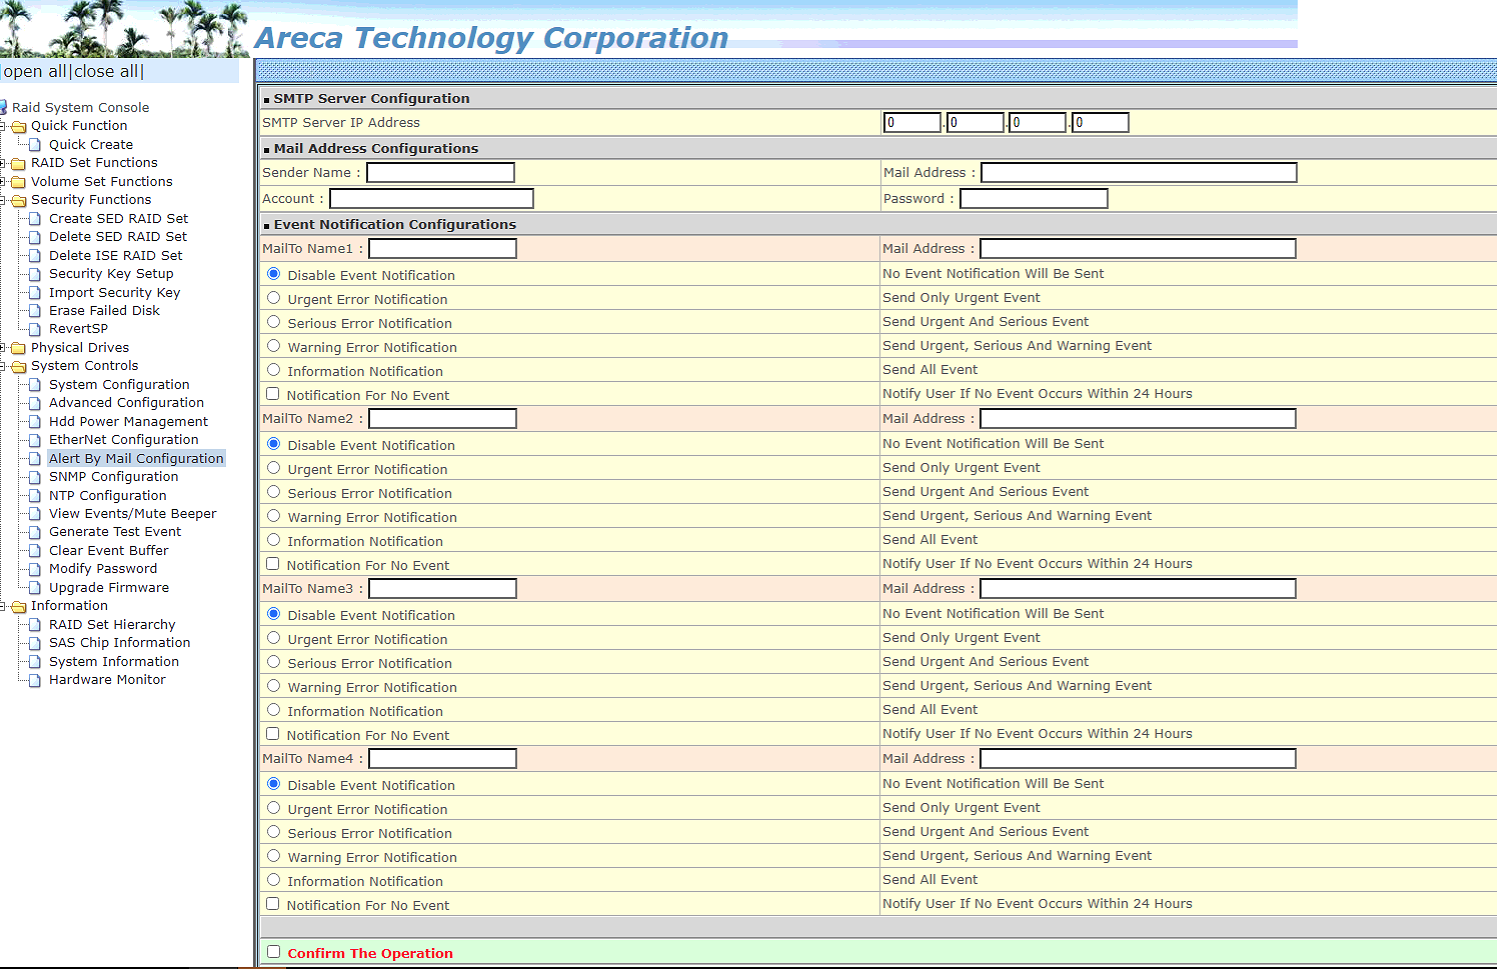The height and width of the screenshot is (969, 1497).
Task: Click the Quick Create link
Action: (91, 145)
